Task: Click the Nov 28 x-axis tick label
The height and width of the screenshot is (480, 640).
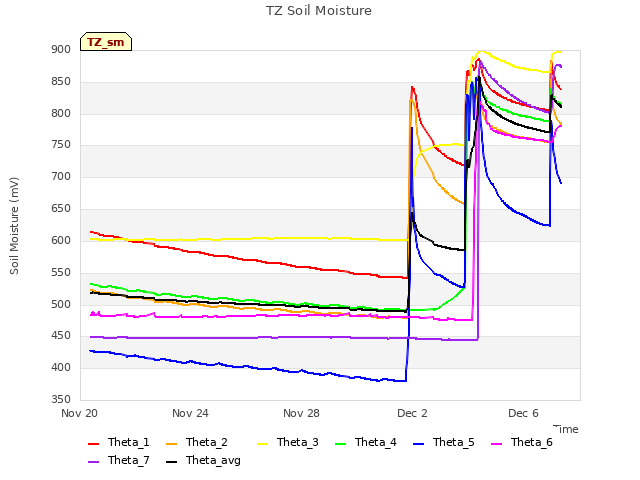Action: pyautogui.click(x=301, y=413)
